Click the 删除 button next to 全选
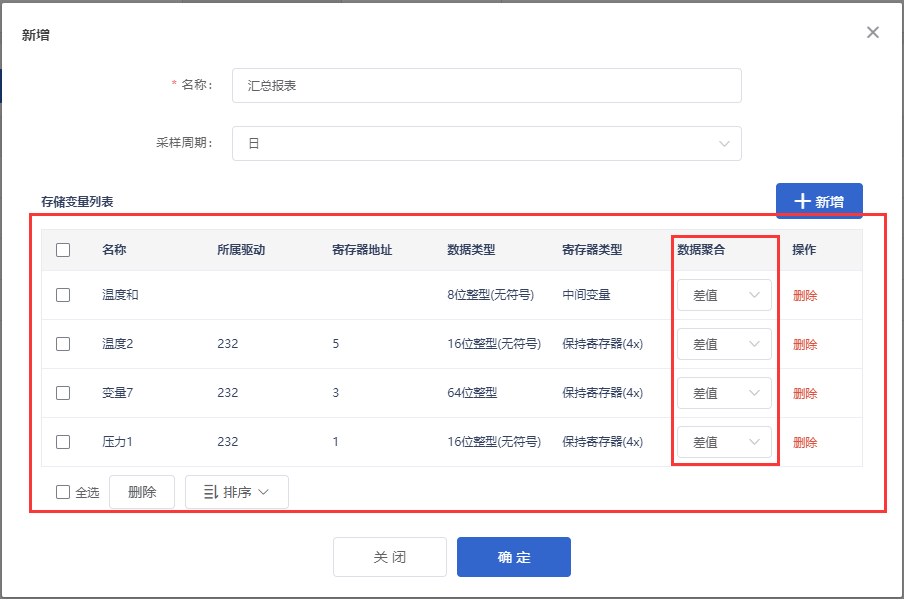 point(142,492)
